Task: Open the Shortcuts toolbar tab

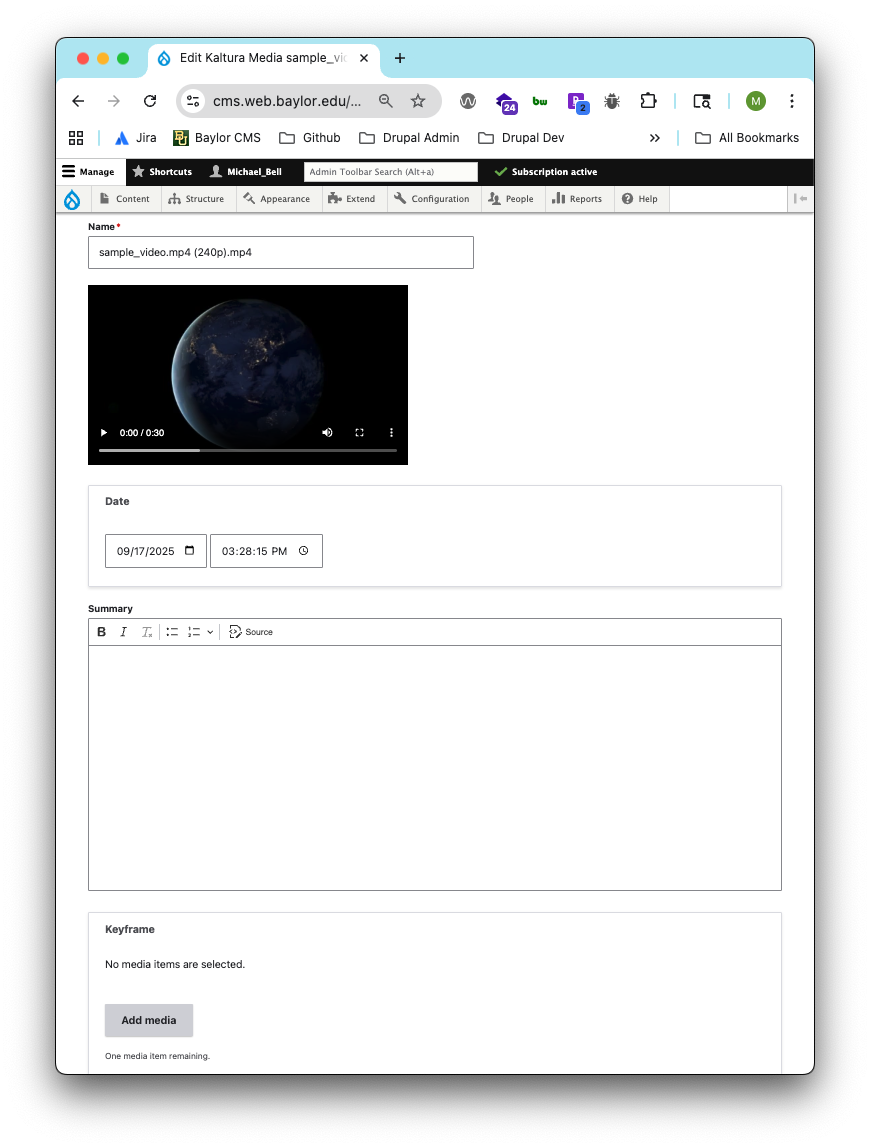Action: (x=162, y=171)
